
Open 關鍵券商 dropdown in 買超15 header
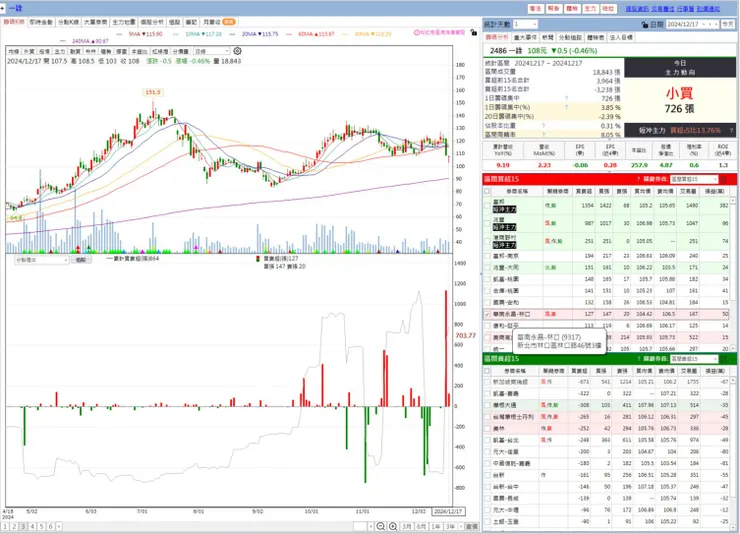[x=694, y=179]
